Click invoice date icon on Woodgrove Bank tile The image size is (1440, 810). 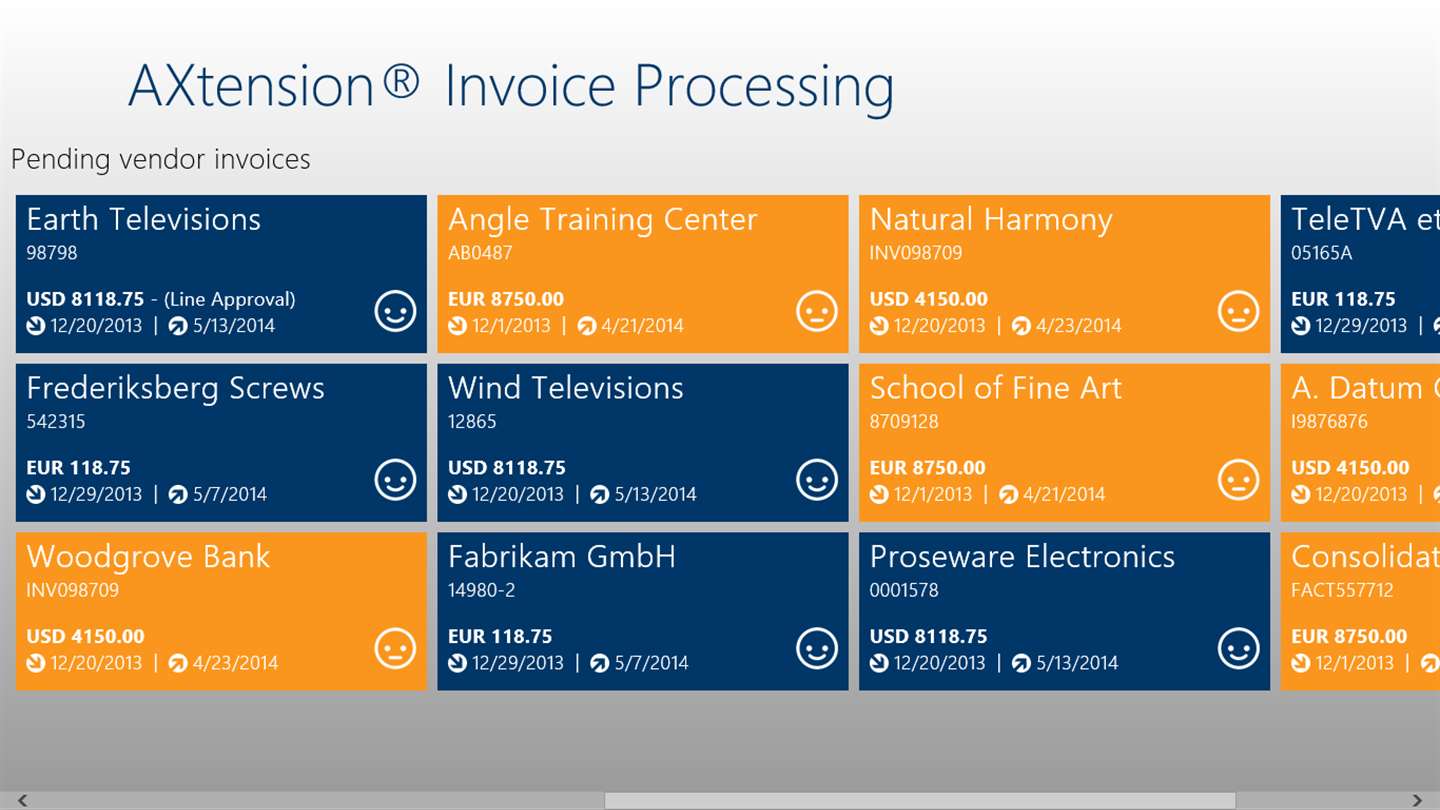[x=36, y=663]
